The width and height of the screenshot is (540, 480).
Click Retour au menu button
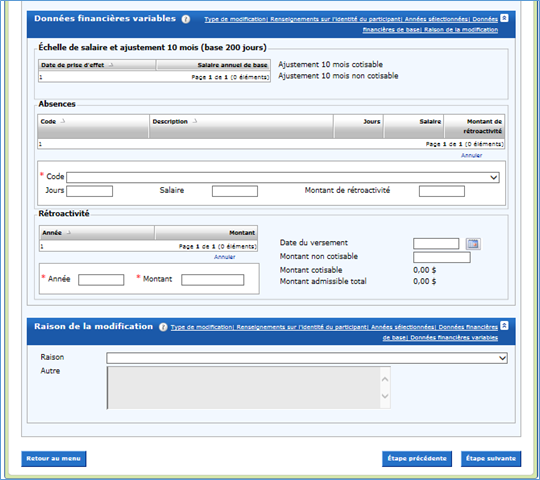[54, 459]
